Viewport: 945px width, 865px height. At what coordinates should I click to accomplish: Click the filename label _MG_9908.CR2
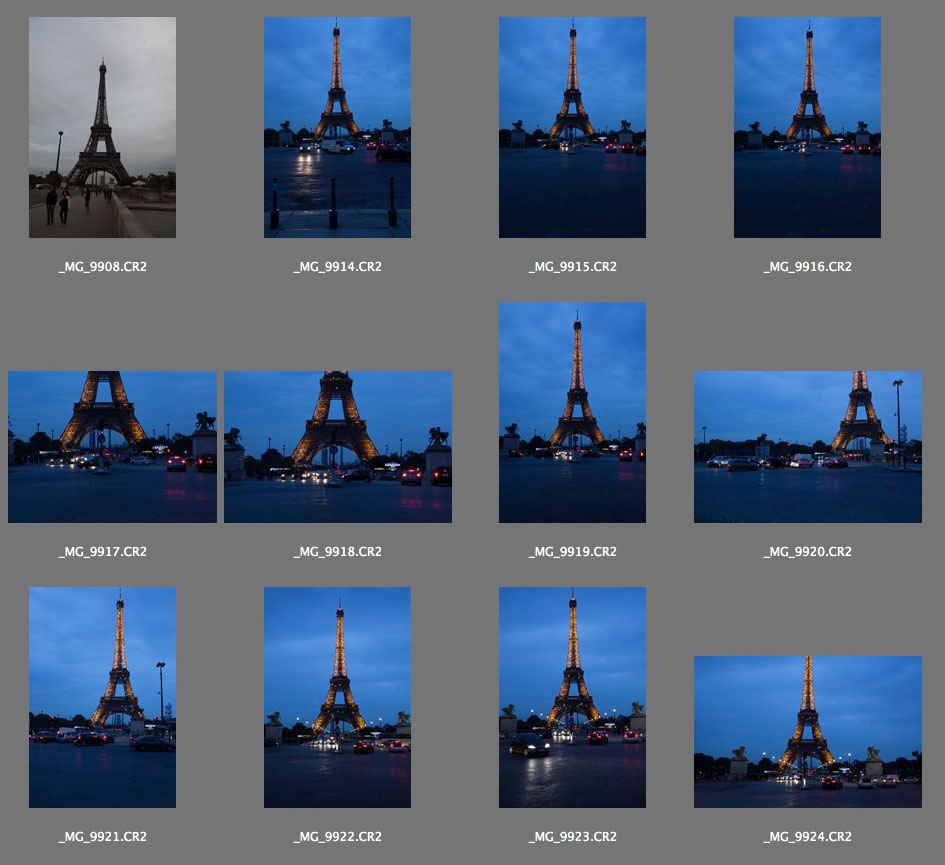[102, 267]
